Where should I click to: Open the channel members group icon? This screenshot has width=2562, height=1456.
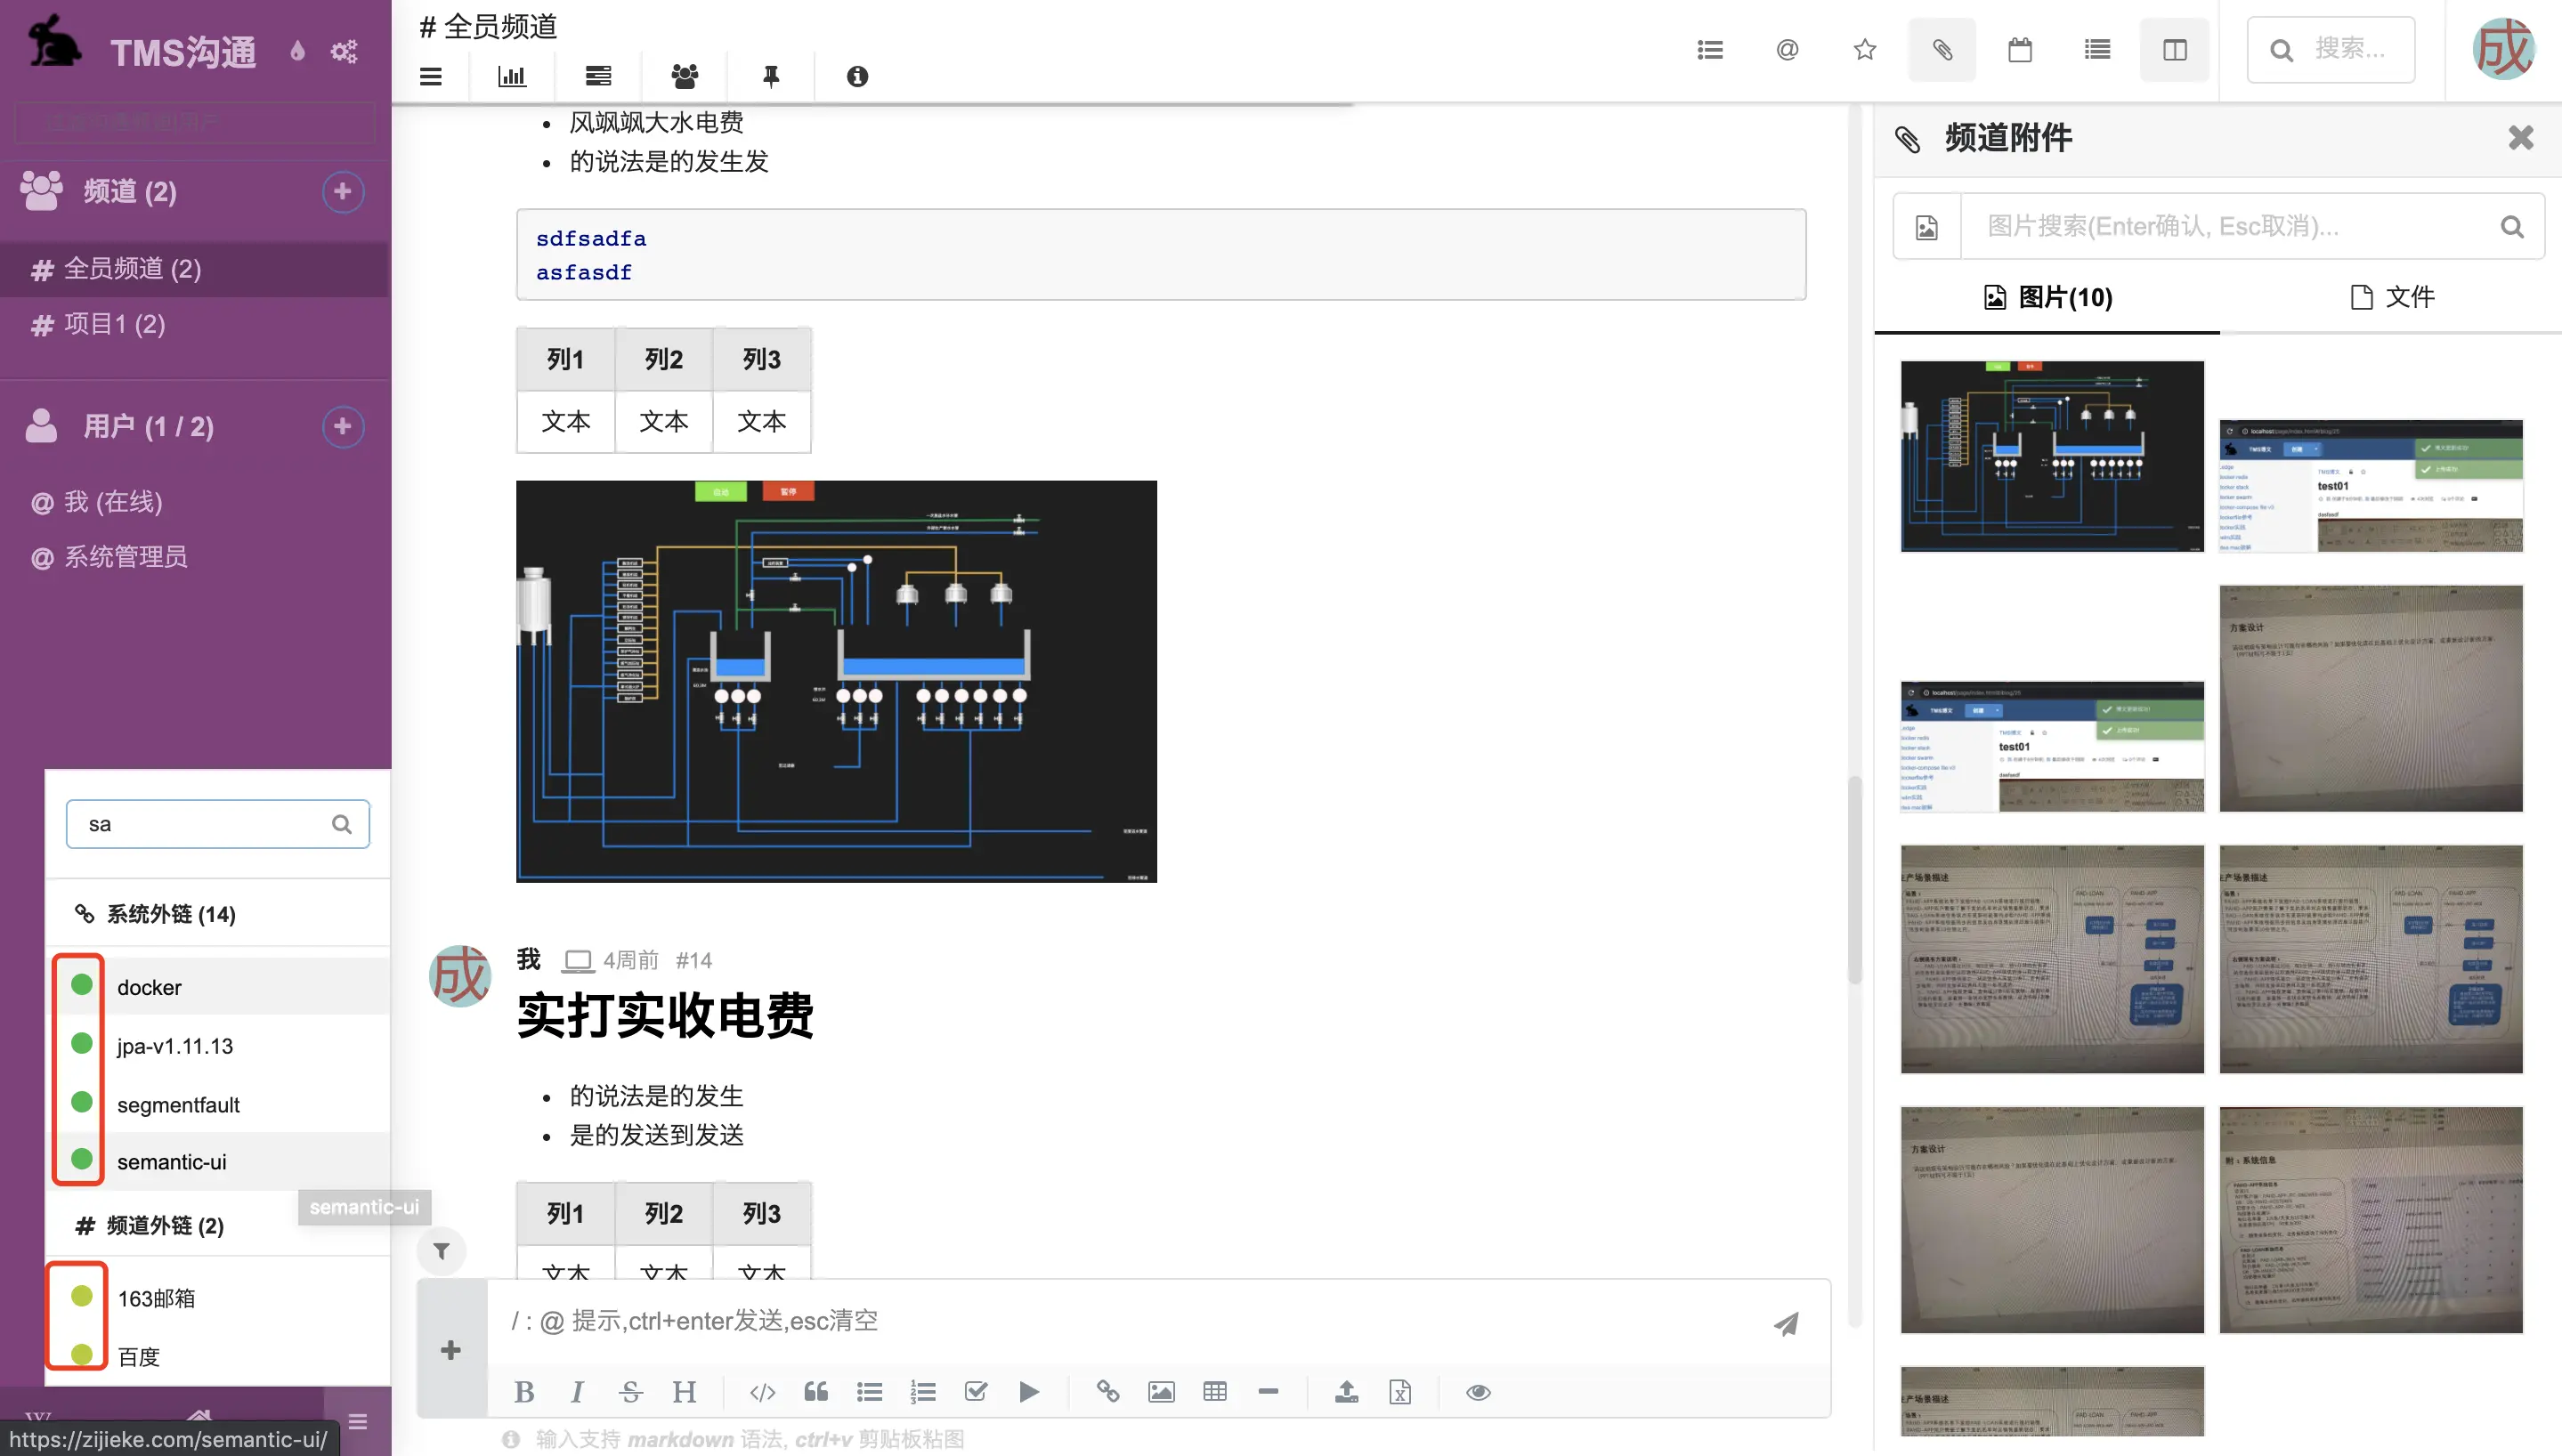[x=685, y=76]
